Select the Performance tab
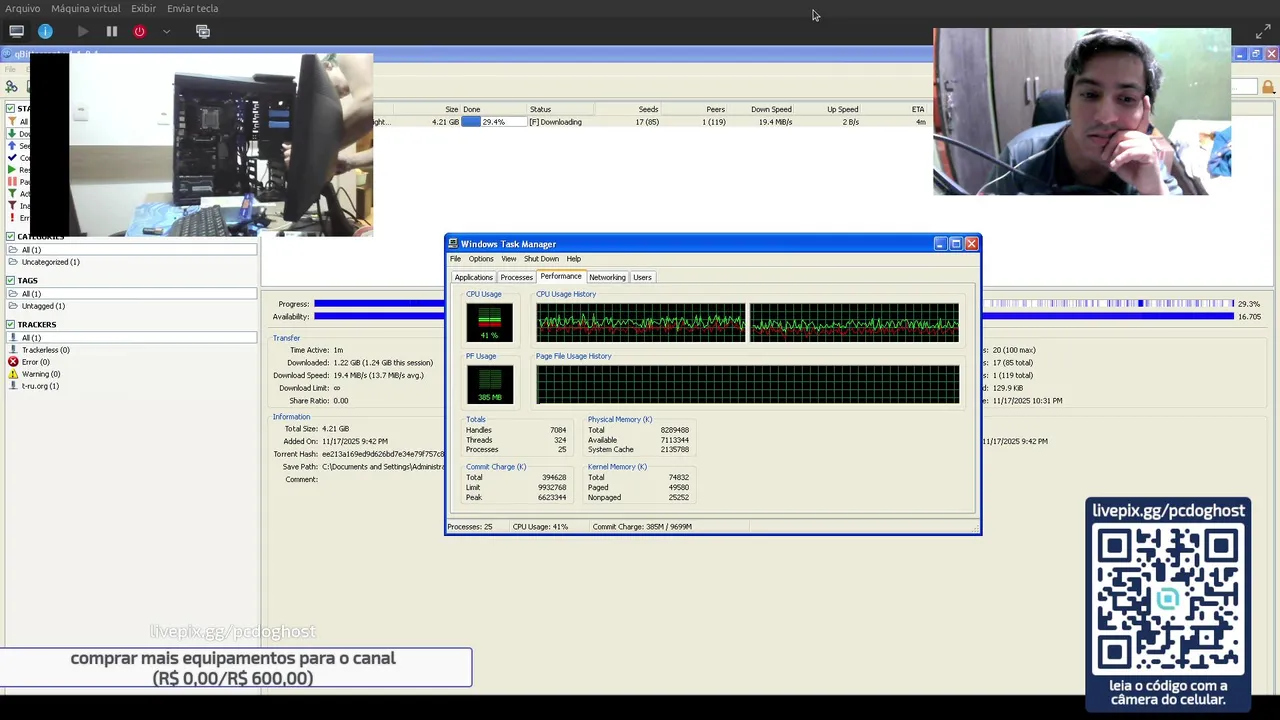Image resolution: width=1280 pixels, height=720 pixels. (x=561, y=276)
